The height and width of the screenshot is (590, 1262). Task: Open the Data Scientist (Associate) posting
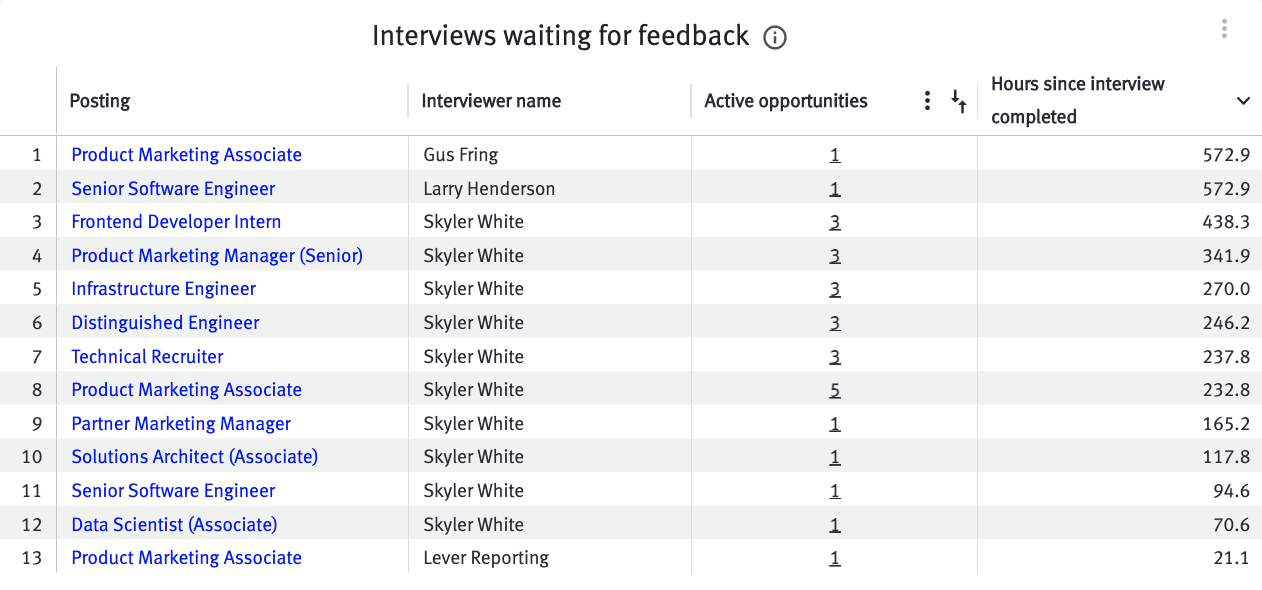(x=173, y=524)
